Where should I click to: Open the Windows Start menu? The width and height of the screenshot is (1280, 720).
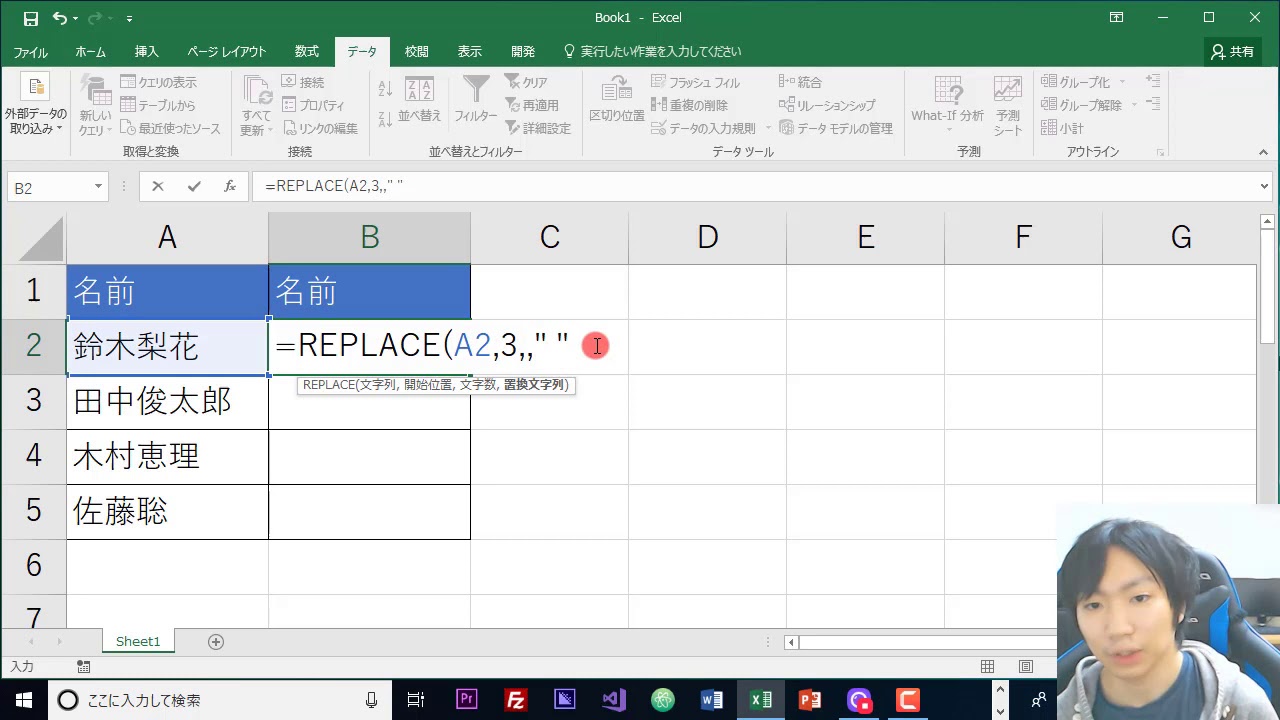pyautogui.click(x=23, y=700)
